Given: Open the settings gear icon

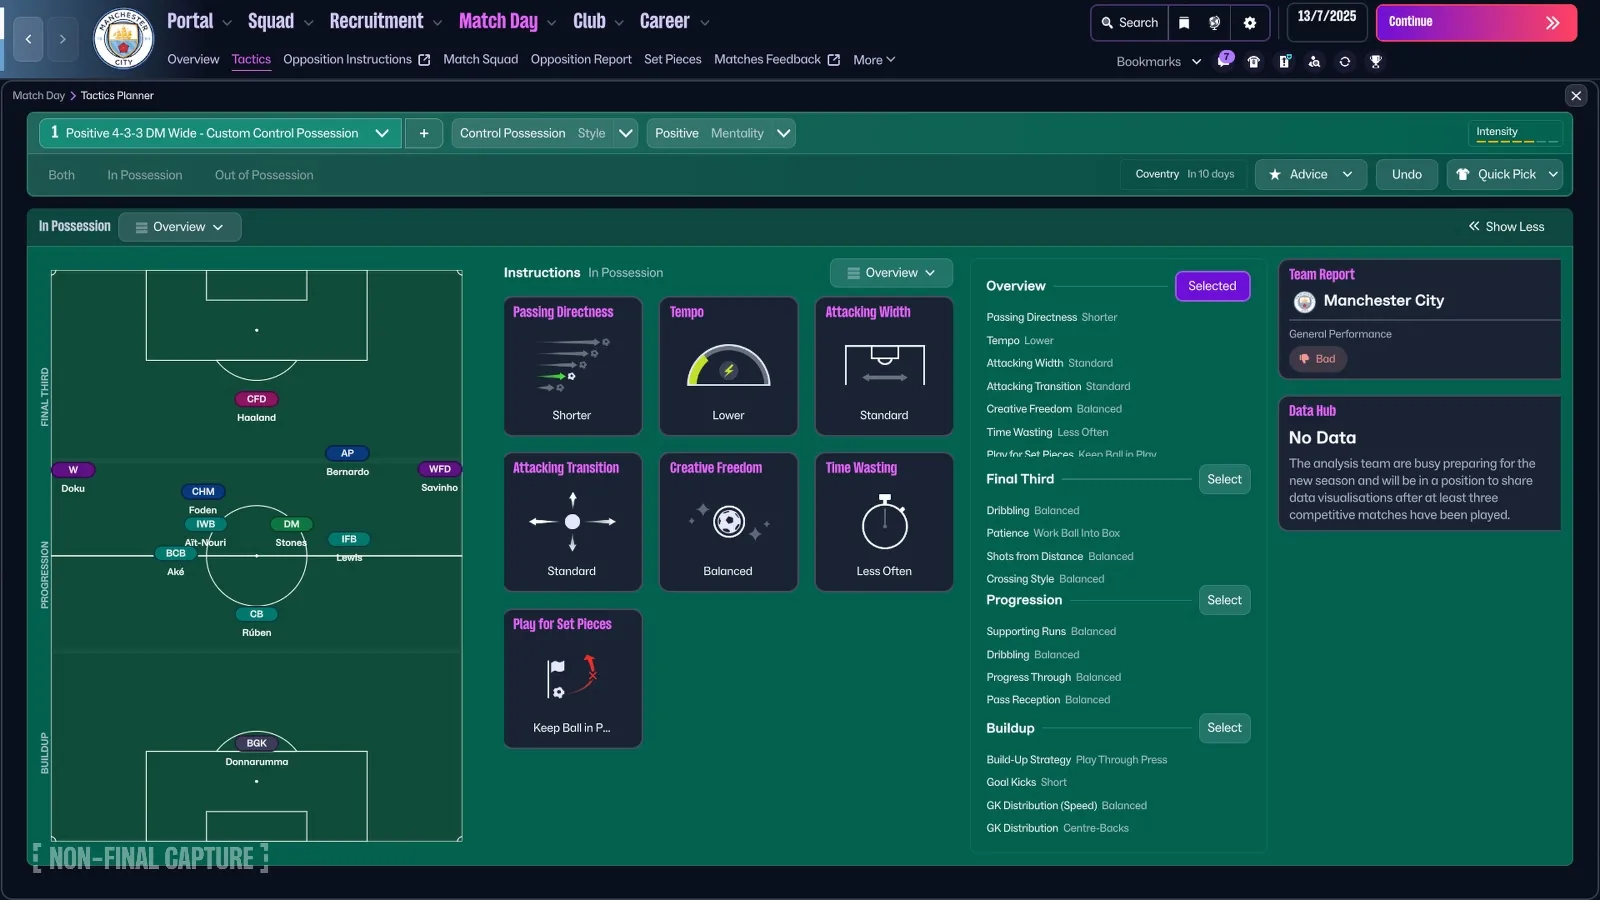Looking at the screenshot, I should pyautogui.click(x=1250, y=23).
